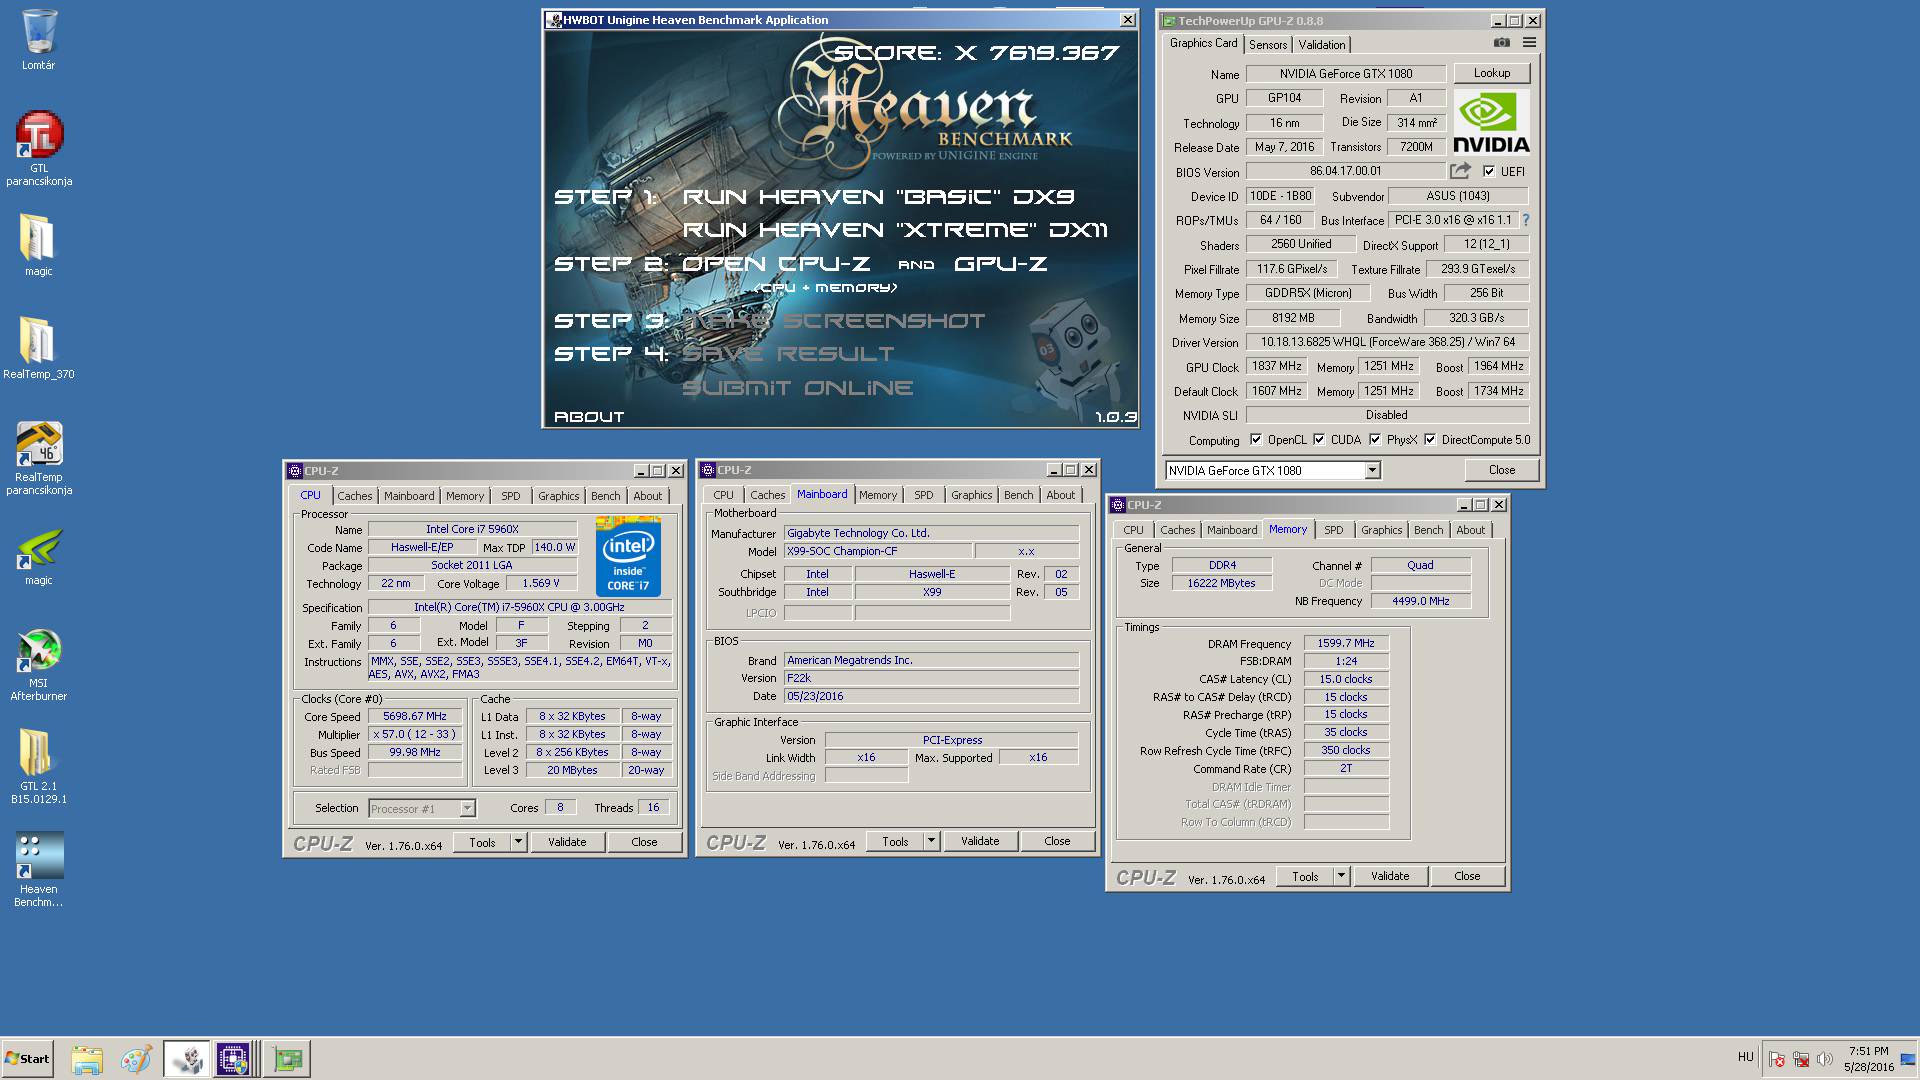The image size is (1920, 1080).
Task: Select the CPU-Z taskbar button
Action: 233,1059
